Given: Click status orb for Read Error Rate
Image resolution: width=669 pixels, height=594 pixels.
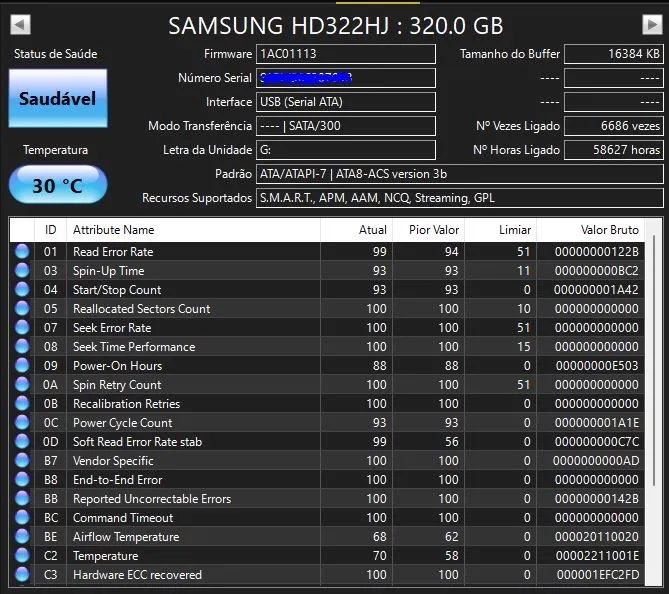Looking at the screenshot, I should 22,251.
